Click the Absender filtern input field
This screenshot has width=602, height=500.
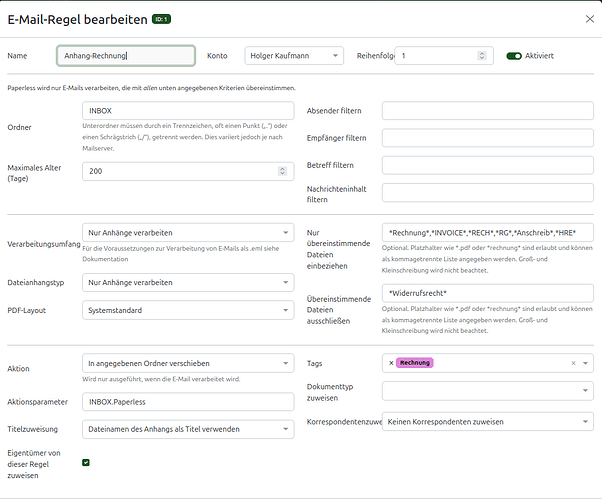pos(488,111)
